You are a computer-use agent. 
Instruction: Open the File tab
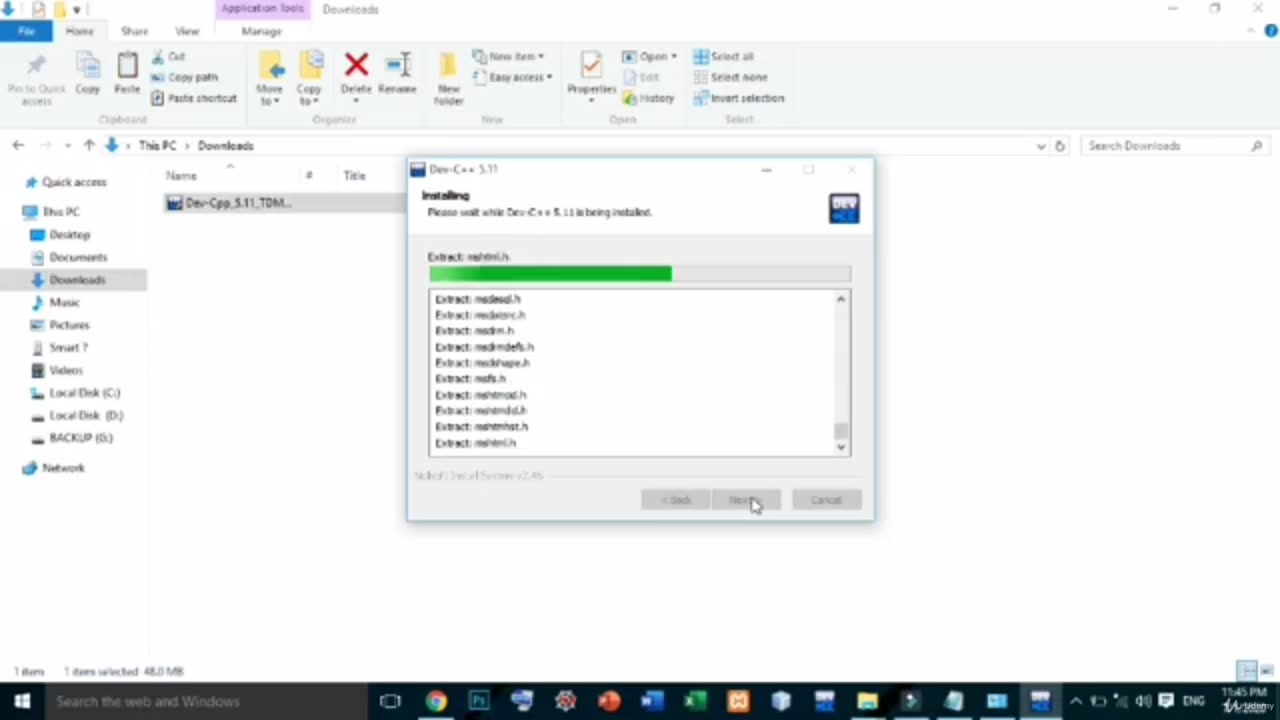(27, 31)
